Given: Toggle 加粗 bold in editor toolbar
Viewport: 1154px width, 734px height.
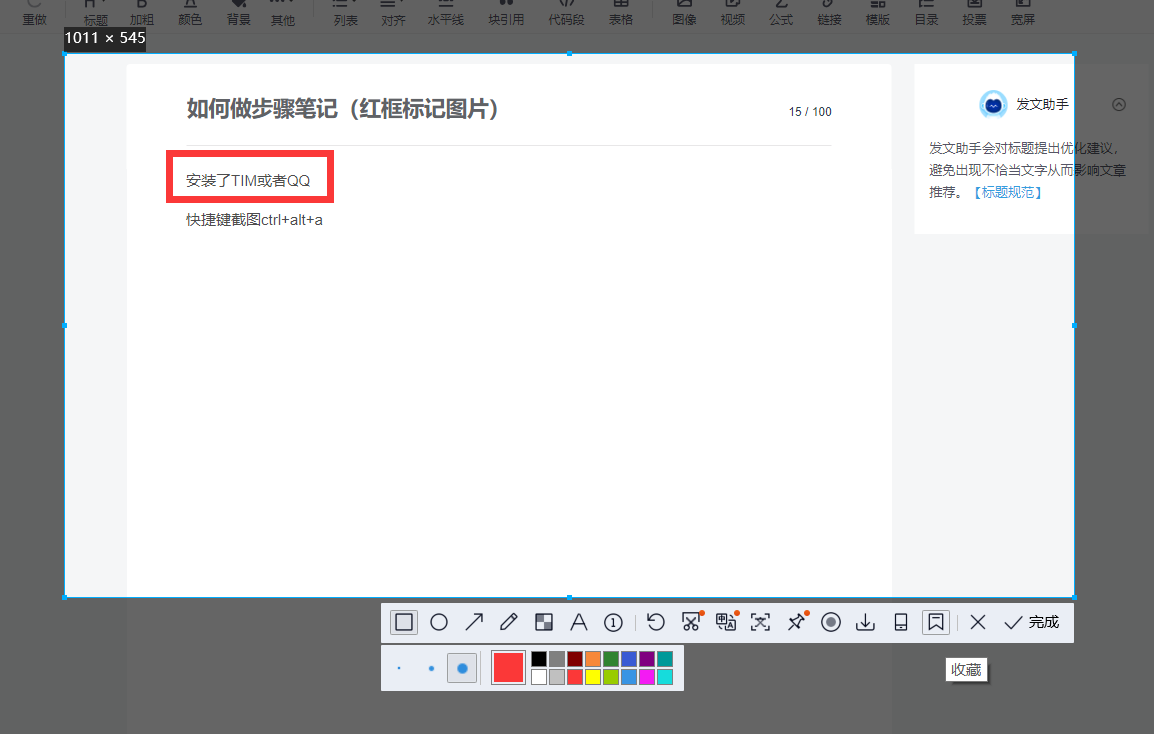Looking at the screenshot, I should tap(142, 13).
